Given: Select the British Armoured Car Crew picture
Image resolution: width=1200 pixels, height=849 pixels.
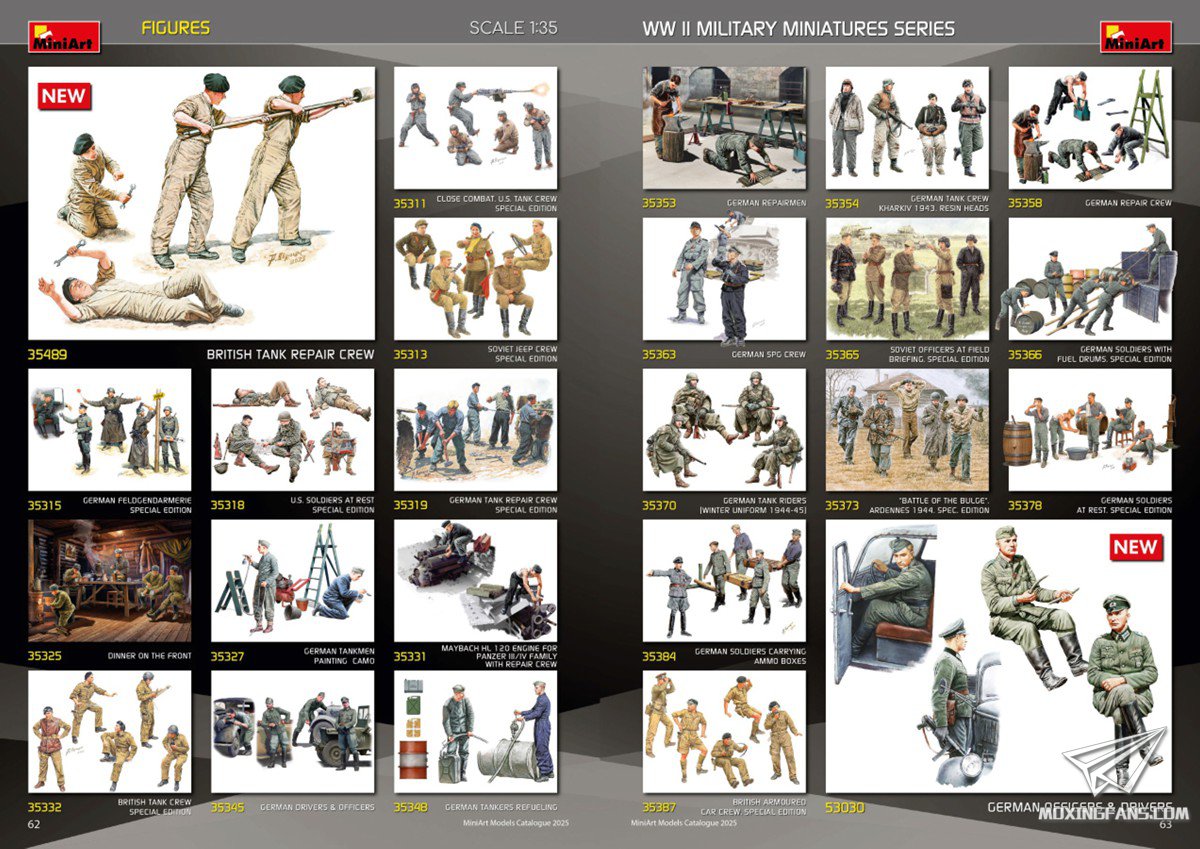Looking at the screenshot, I should [x=724, y=732].
